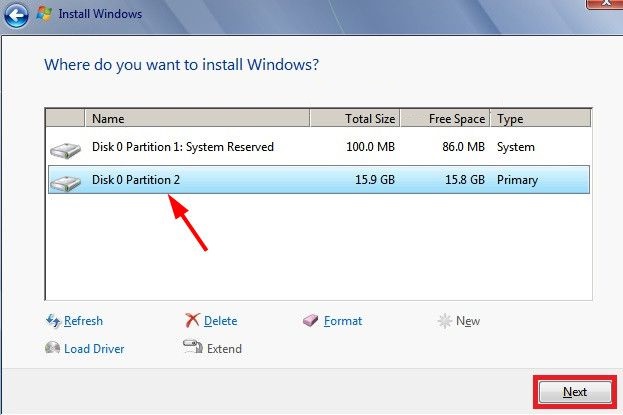The width and height of the screenshot is (623, 415).
Task: Click the 'Where do you want to install Windows?' heading
Action: coord(182,65)
